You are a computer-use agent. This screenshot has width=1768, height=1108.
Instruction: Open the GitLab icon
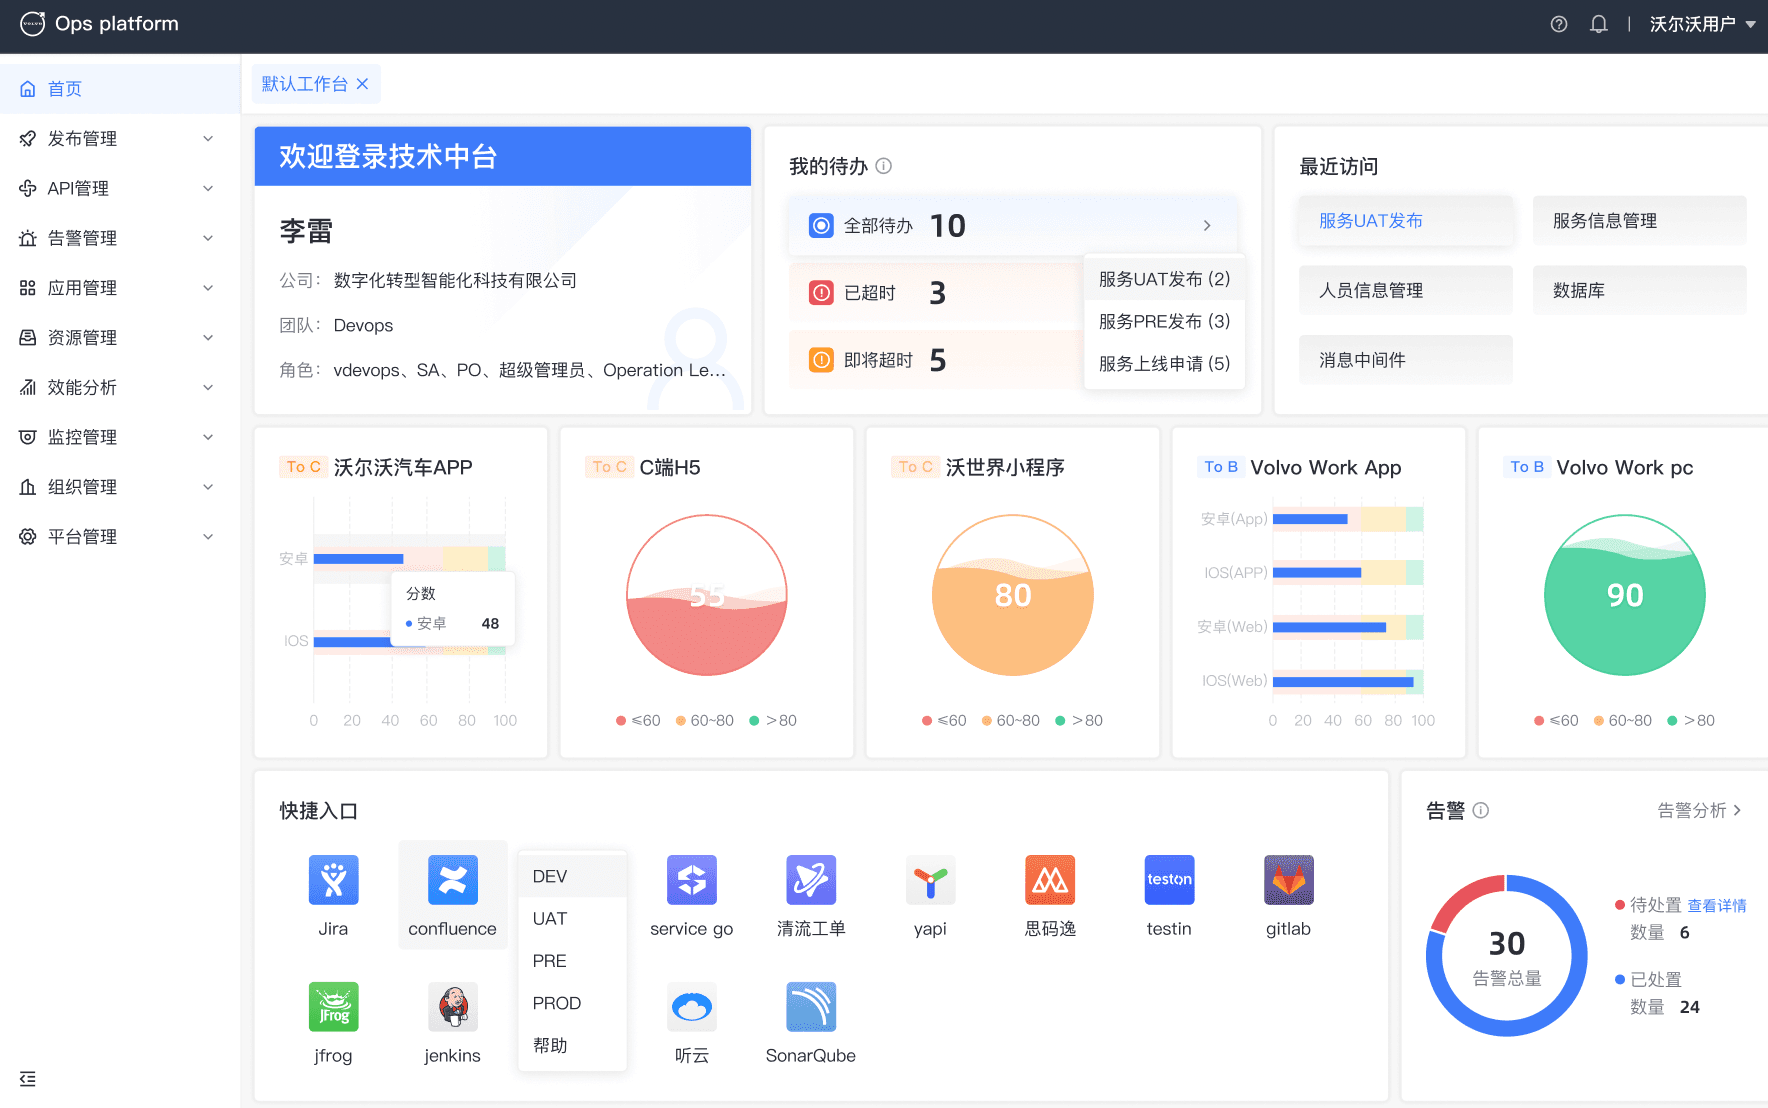pos(1288,880)
